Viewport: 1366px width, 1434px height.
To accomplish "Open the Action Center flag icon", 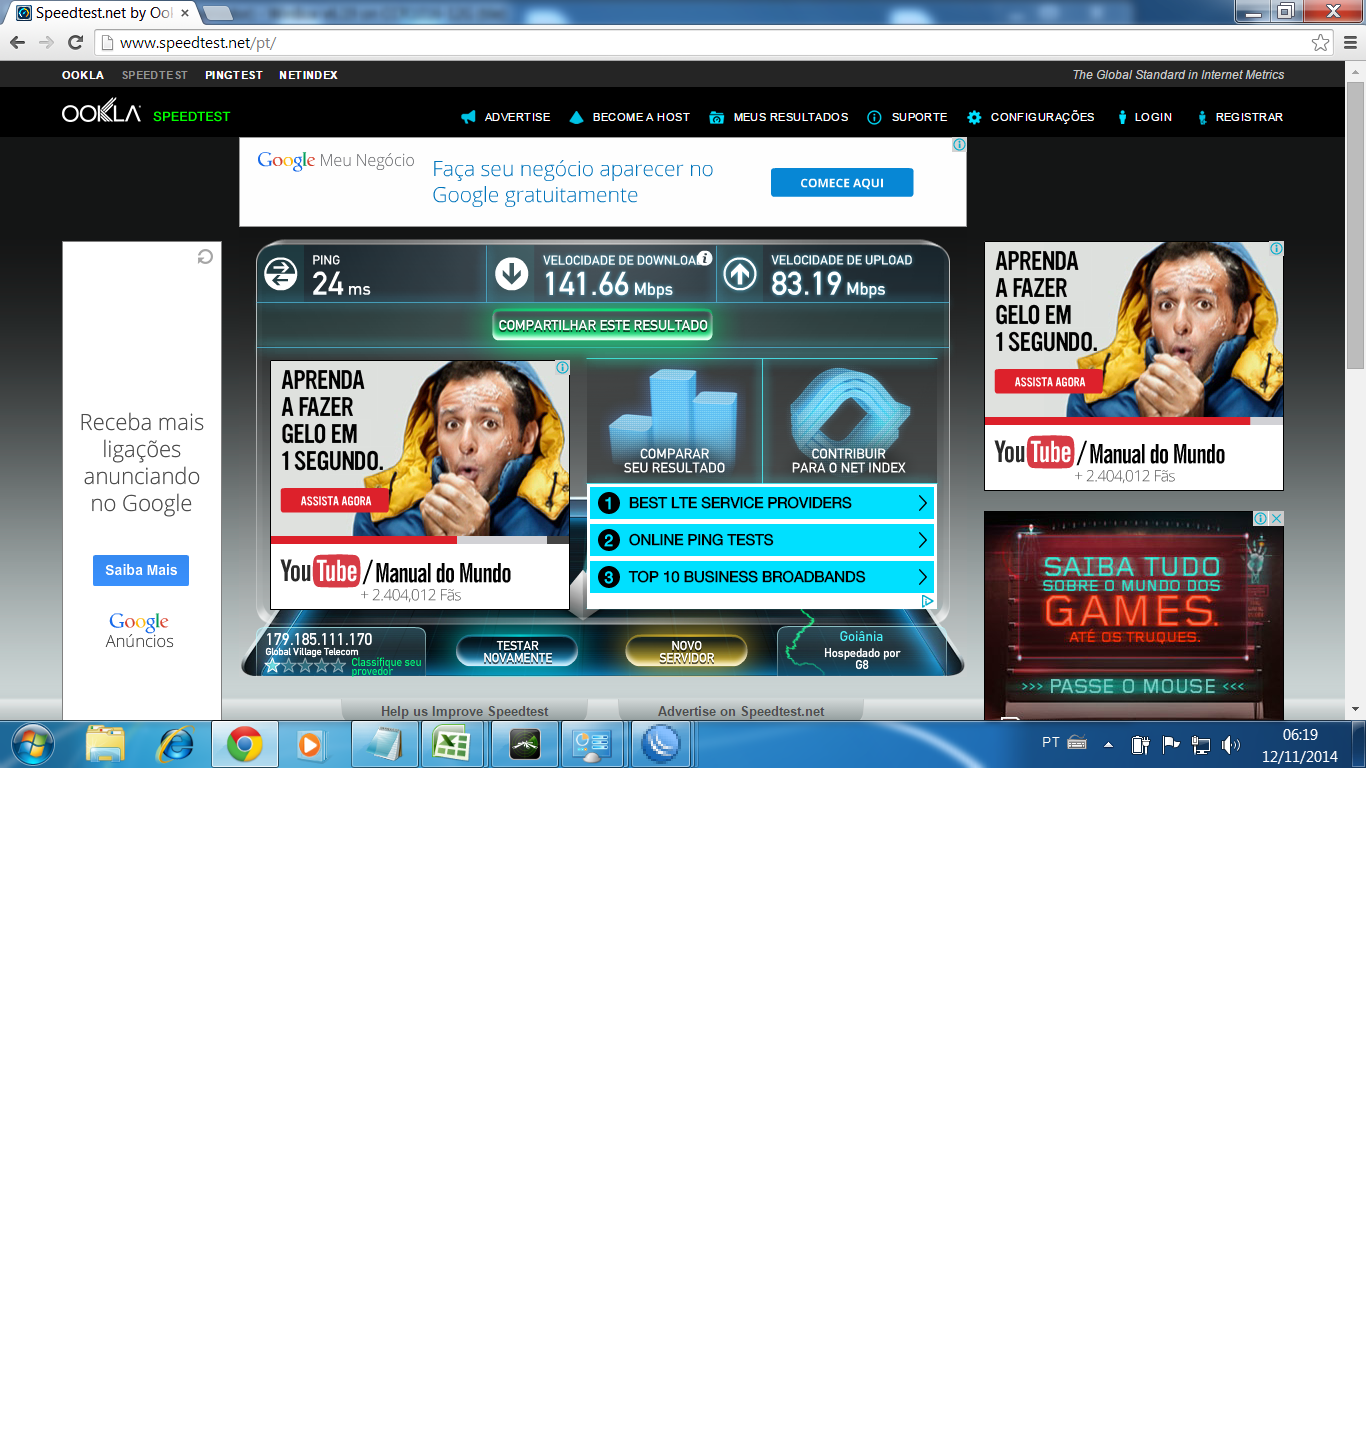I will [1171, 745].
